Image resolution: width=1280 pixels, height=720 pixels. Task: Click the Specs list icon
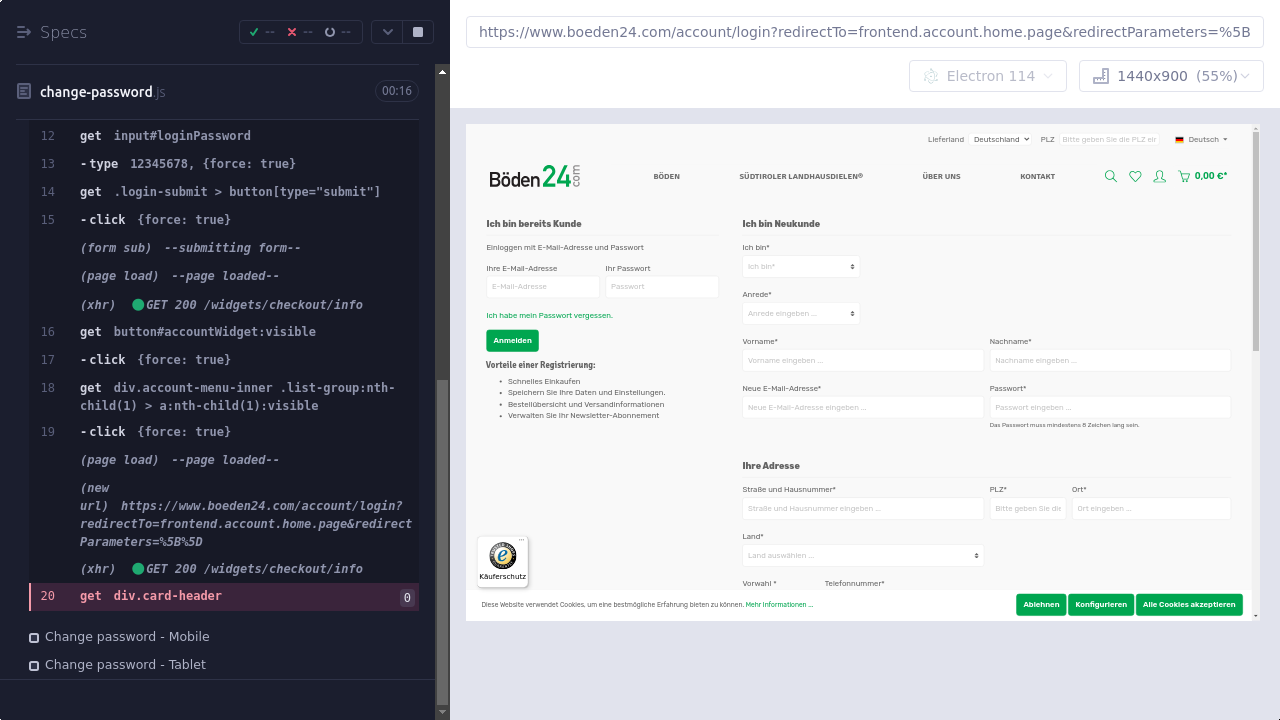(24, 32)
